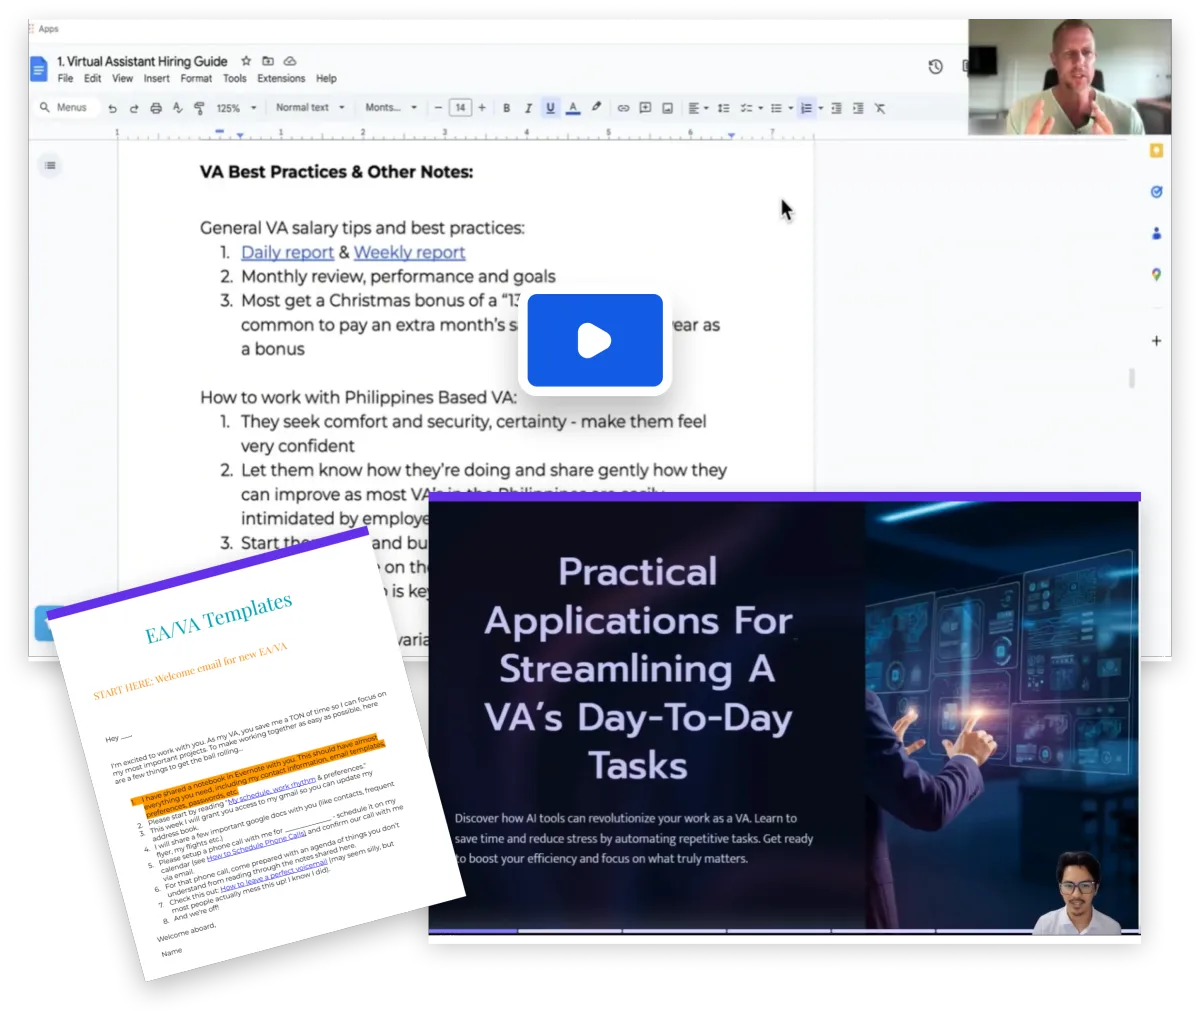The height and width of the screenshot is (1020, 1200).
Task: Toggle the checklist formatting
Action: pyautogui.click(x=745, y=108)
